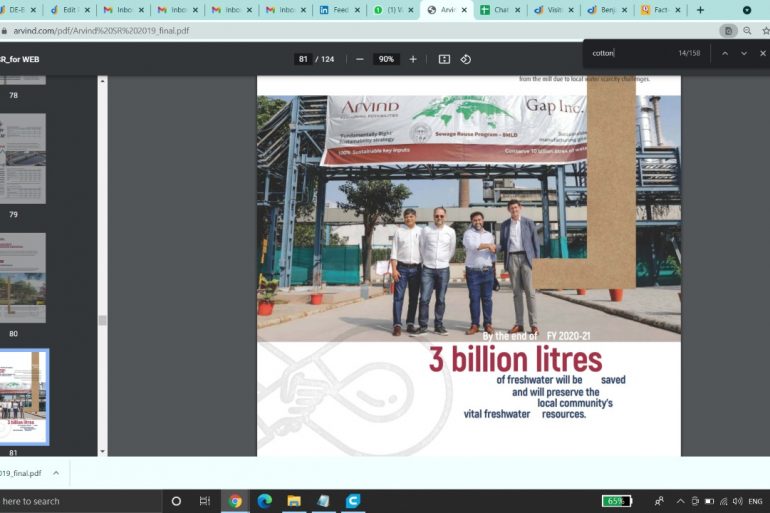Click the Fit to page icon
Image resolution: width=770 pixels, height=513 pixels.
tap(444, 59)
